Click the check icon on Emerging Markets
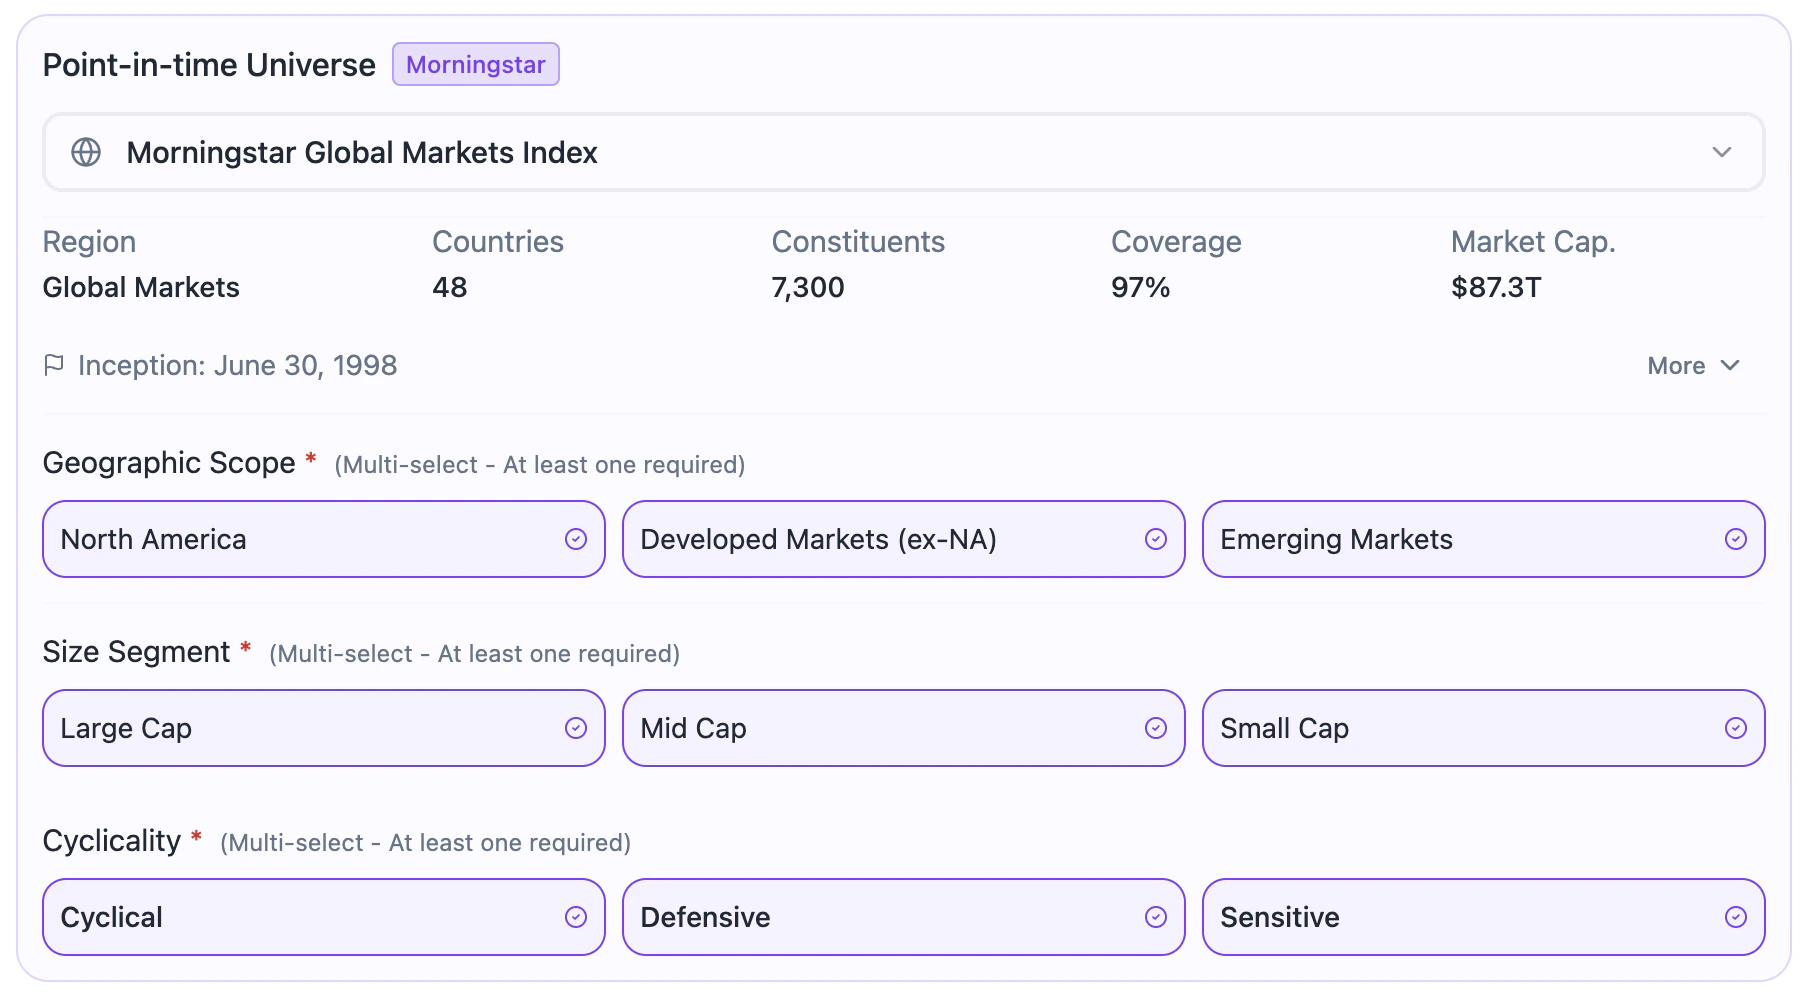 [1736, 539]
